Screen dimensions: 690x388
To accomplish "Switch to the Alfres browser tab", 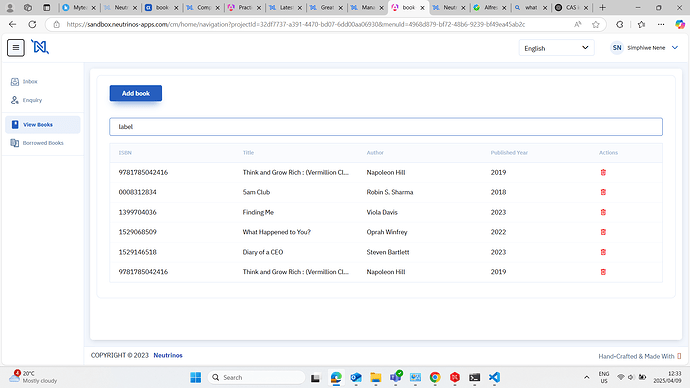I will pos(490,7).
